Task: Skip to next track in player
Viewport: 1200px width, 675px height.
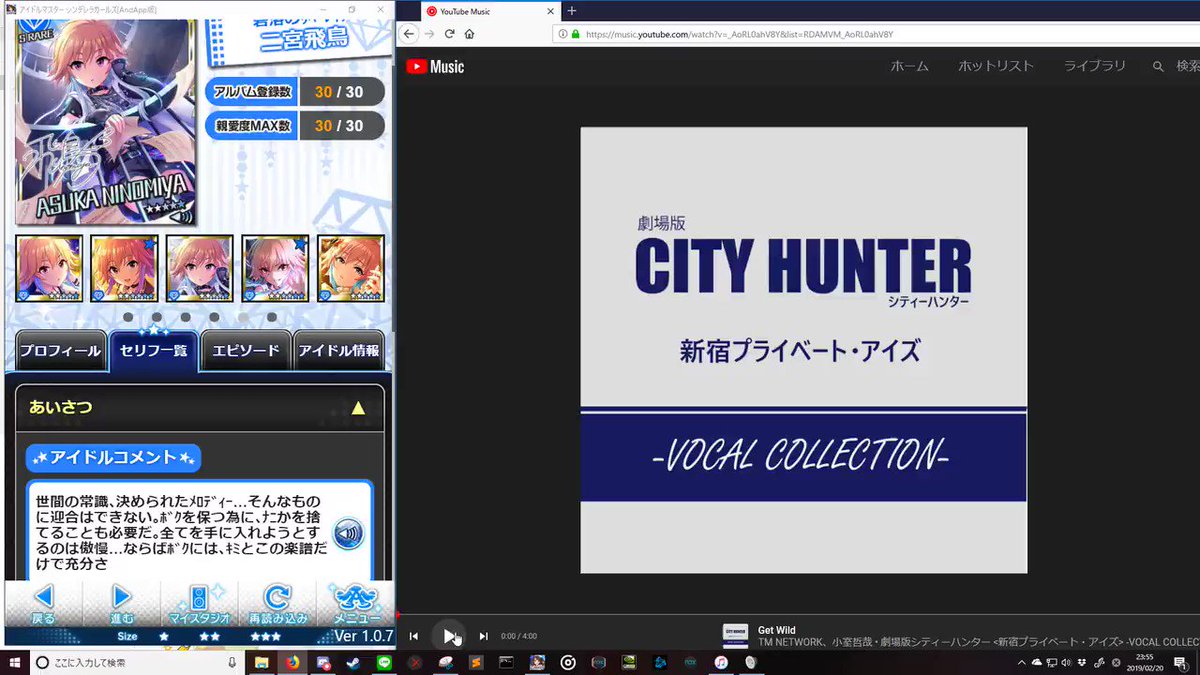Action: (x=484, y=636)
